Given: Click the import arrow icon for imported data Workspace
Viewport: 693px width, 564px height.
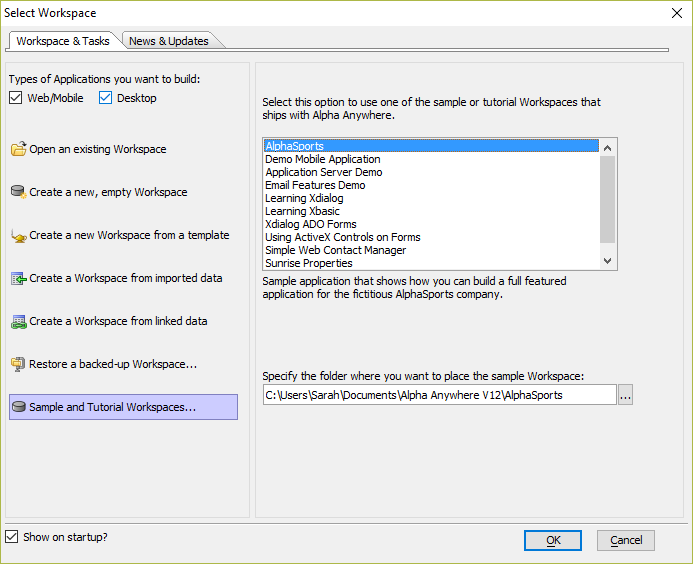Looking at the screenshot, I should pyautogui.click(x=19, y=278).
